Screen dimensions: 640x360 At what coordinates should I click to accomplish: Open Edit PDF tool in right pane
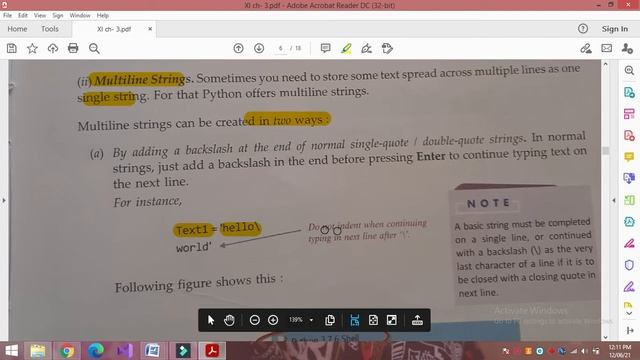coord(629,114)
